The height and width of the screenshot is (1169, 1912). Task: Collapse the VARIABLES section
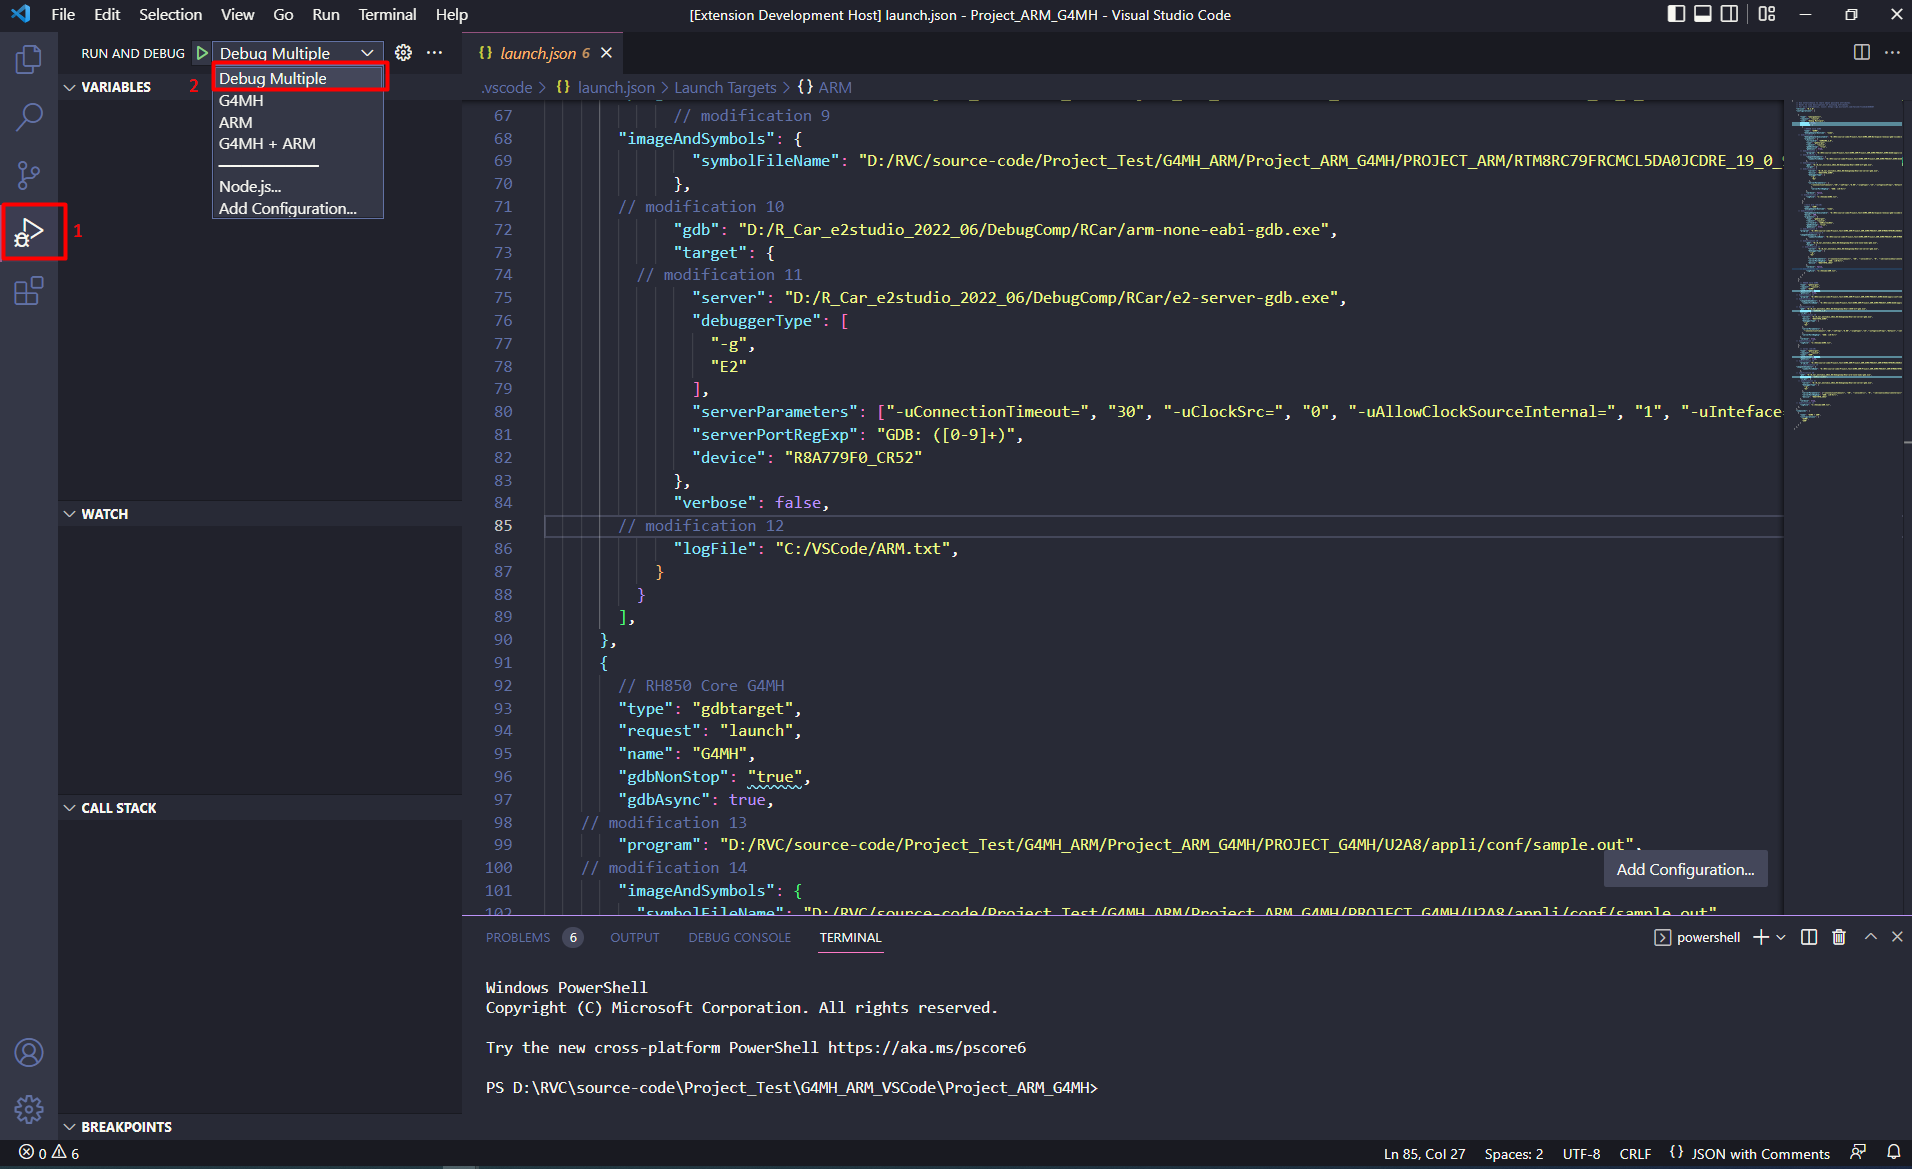70,87
